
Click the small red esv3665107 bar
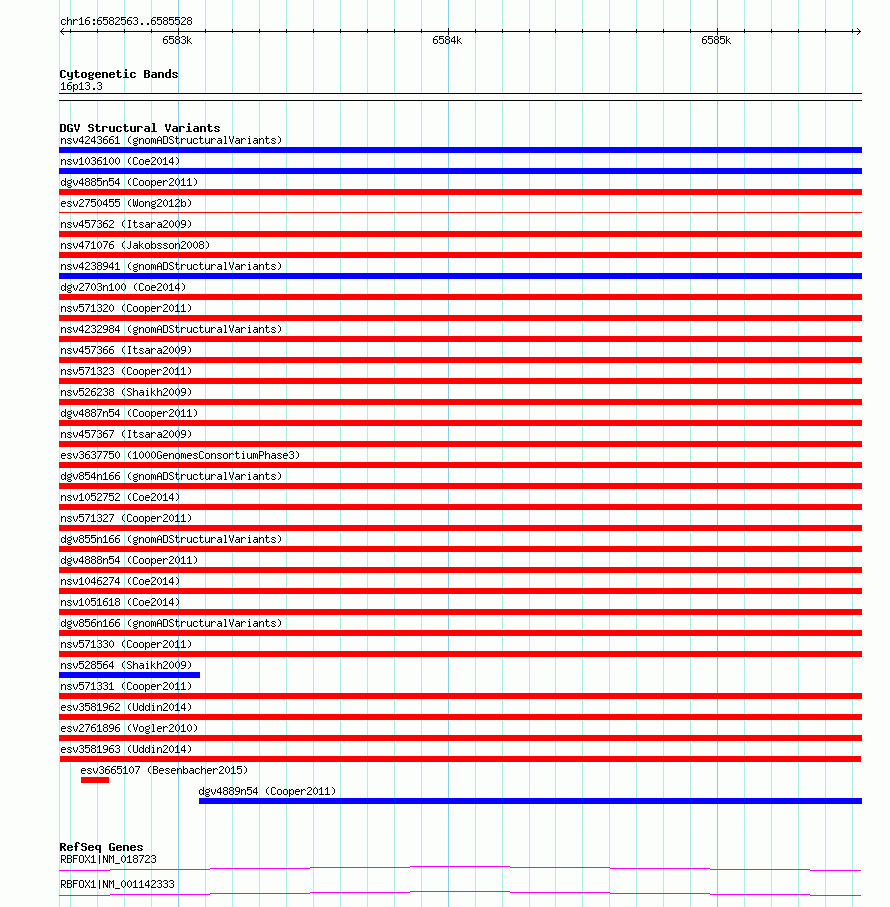(x=95, y=780)
